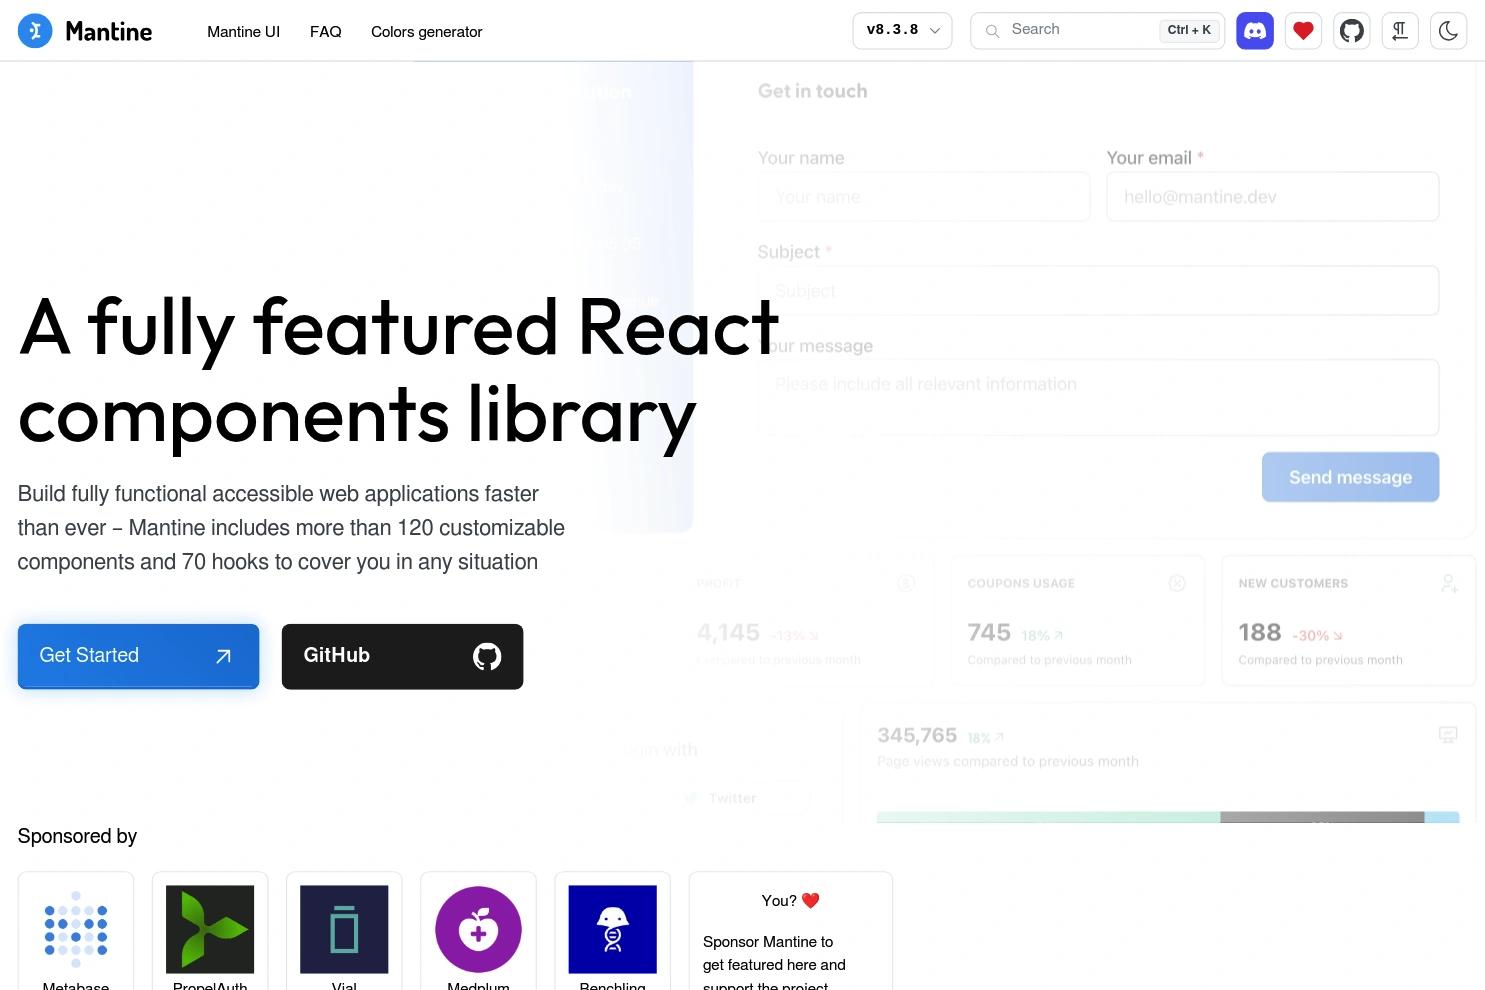Click the red heart sponsor icon
Screen dimensions: 1485x990
coord(1303,31)
